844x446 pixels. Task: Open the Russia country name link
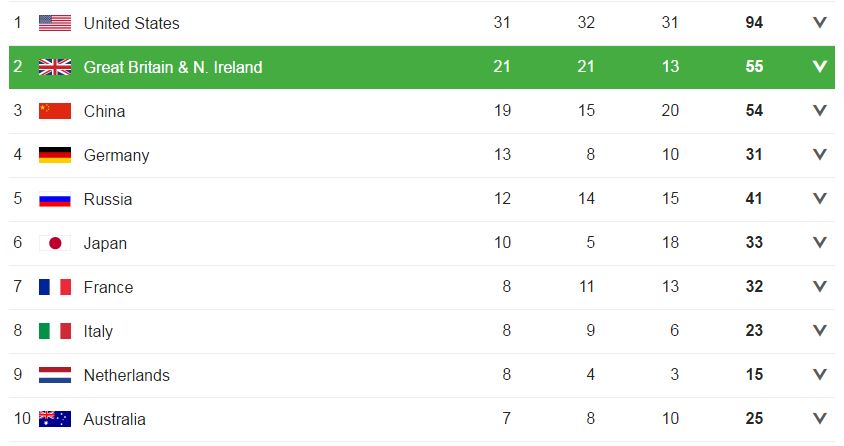(108, 199)
